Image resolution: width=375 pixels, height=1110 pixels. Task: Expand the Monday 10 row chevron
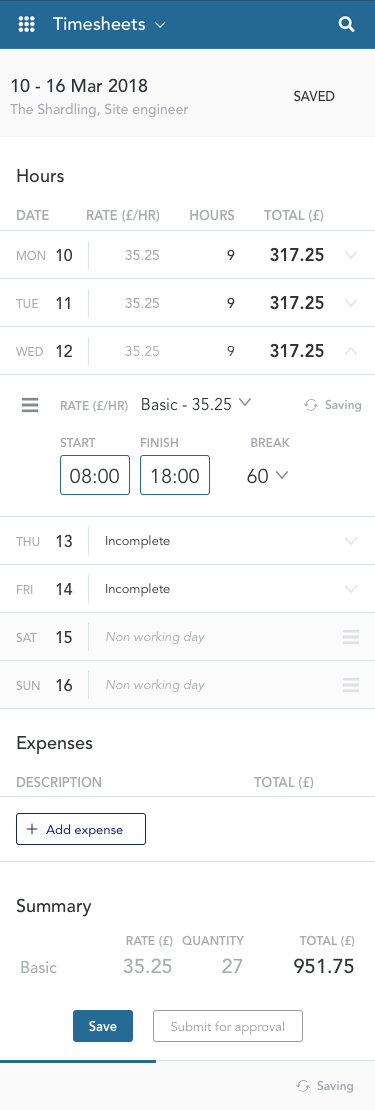350,255
